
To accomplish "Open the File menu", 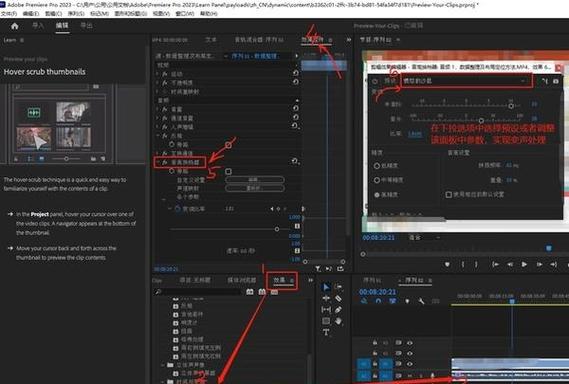I will [x=9, y=14].
